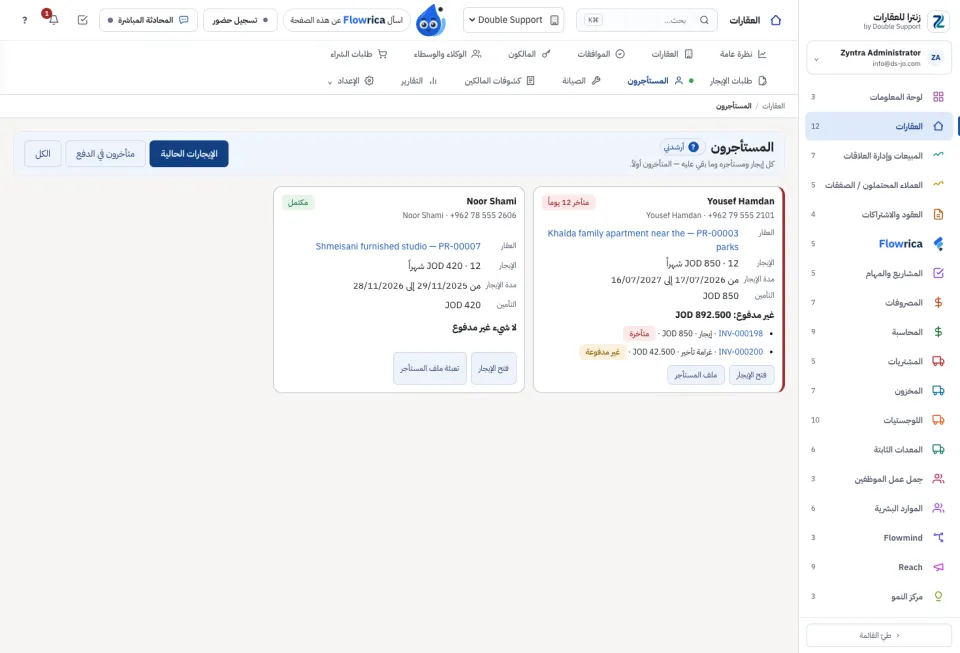
Task: Open the كشوفات المالكين owner statements tab
Action: 499,81
